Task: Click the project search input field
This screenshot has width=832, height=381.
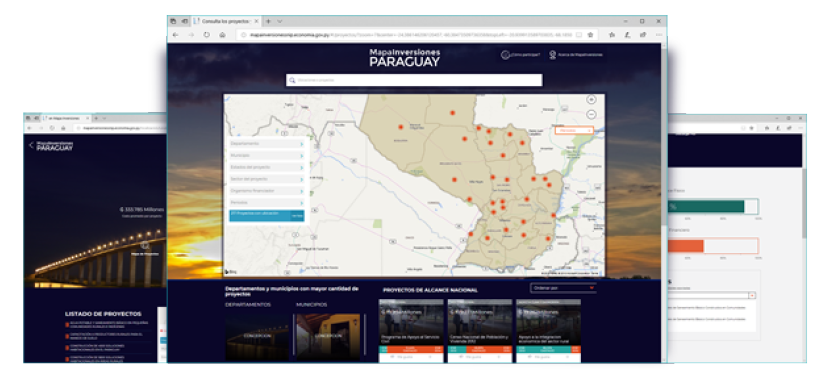Action: coord(414,80)
